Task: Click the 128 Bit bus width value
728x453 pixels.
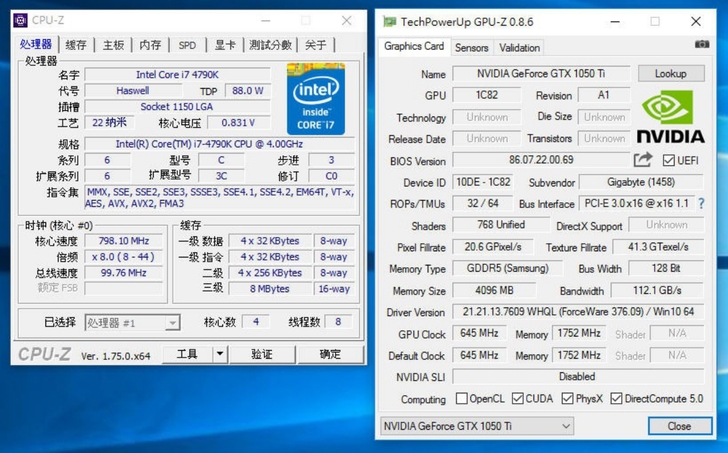Action: 666,268
